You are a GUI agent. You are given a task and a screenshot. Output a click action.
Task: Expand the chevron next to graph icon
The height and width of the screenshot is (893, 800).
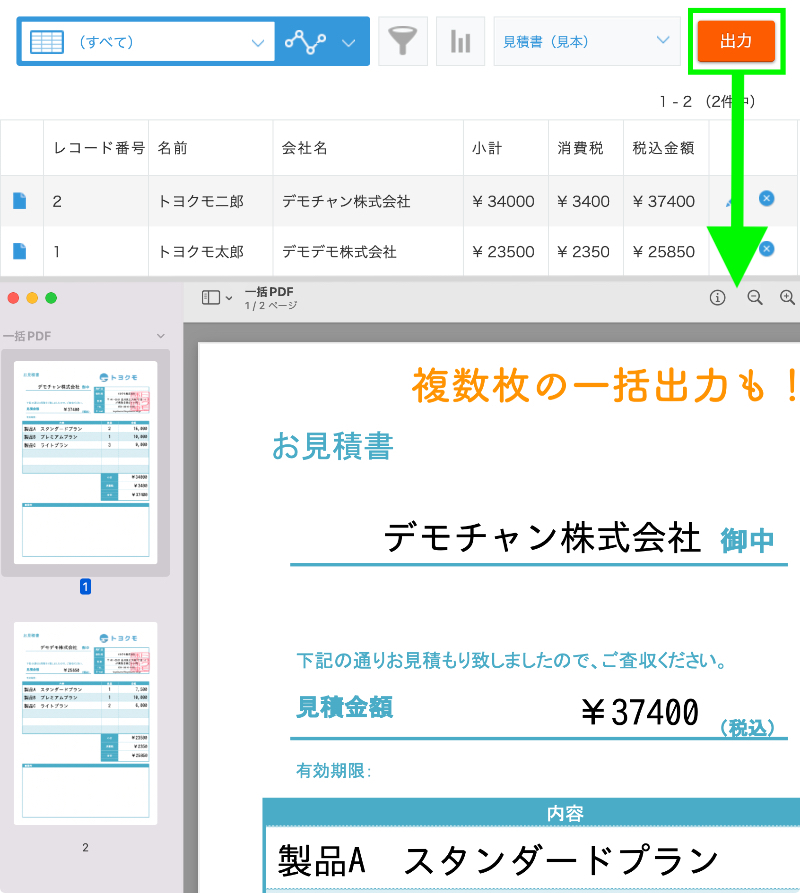coord(349,42)
